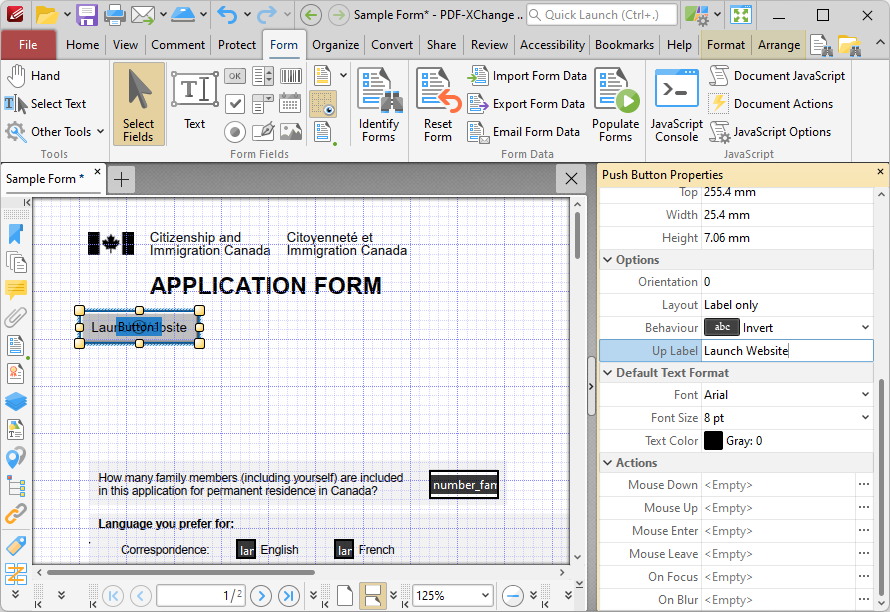This screenshot has width=890, height=612.
Task: Click the Text Color black swatch
Action: [713, 441]
